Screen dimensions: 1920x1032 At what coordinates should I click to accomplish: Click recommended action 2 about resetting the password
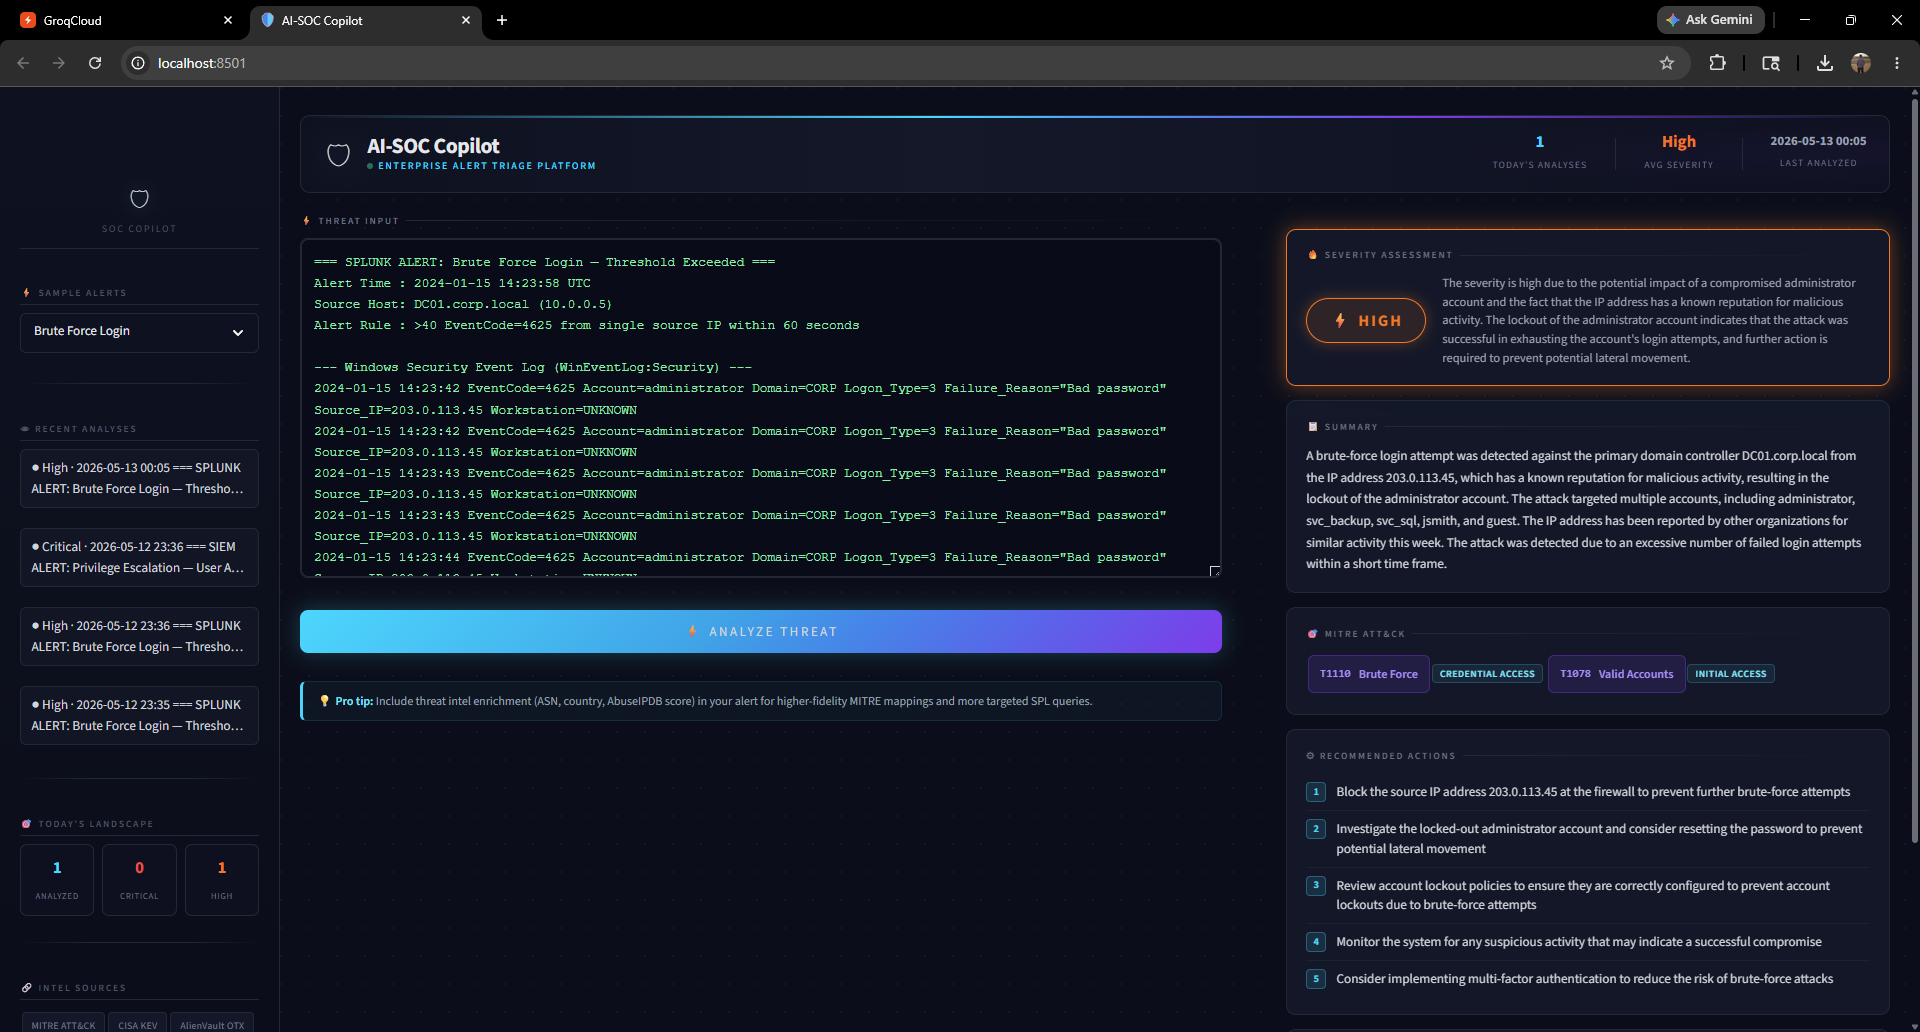point(1587,839)
